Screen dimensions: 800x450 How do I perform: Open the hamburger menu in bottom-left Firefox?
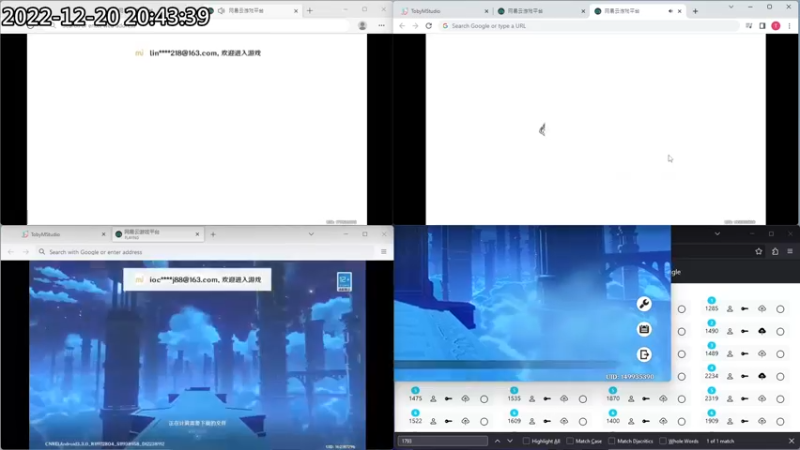coord(384,252)
